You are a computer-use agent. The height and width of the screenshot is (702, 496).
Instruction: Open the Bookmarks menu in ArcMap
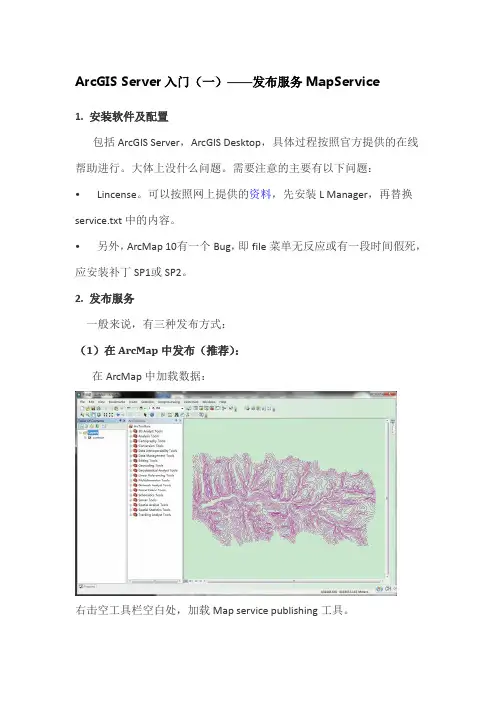pyautogui.click(x=117, y=402)
